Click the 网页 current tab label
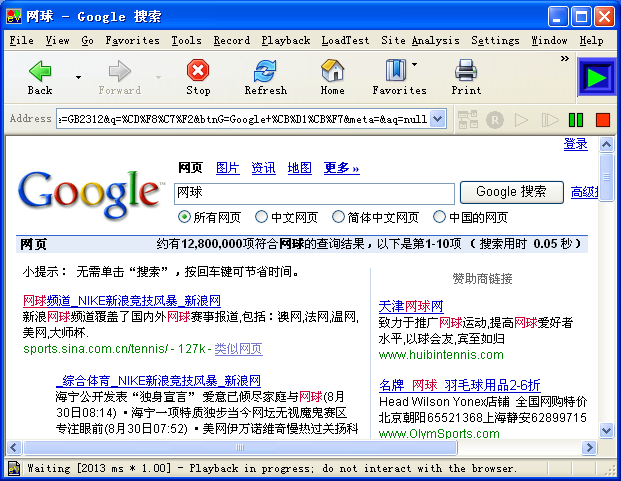This screenshot has width=621, height=481. [190, 168]
